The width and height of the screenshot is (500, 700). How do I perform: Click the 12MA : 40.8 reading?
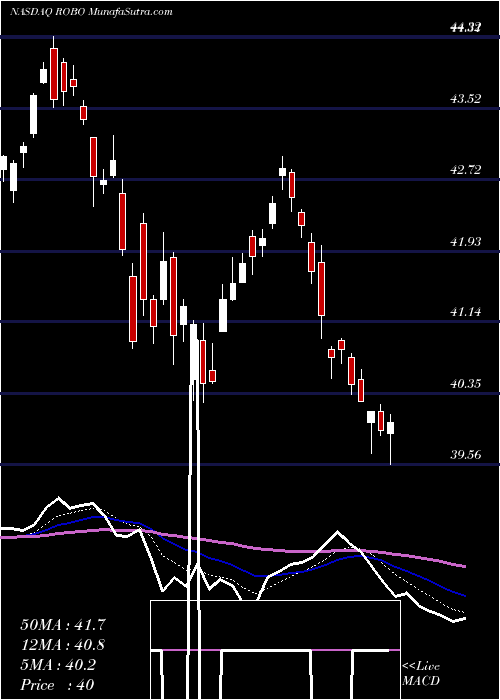point(63,645)
